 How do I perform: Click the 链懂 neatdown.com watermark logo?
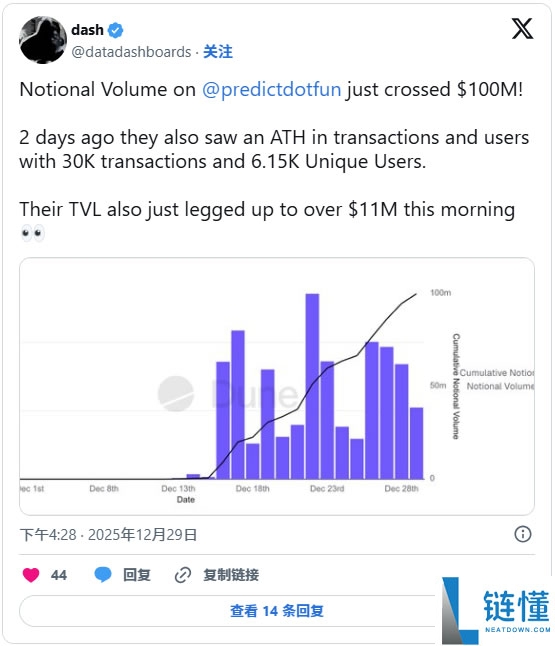pyautogui.click(x=496, y=611)
